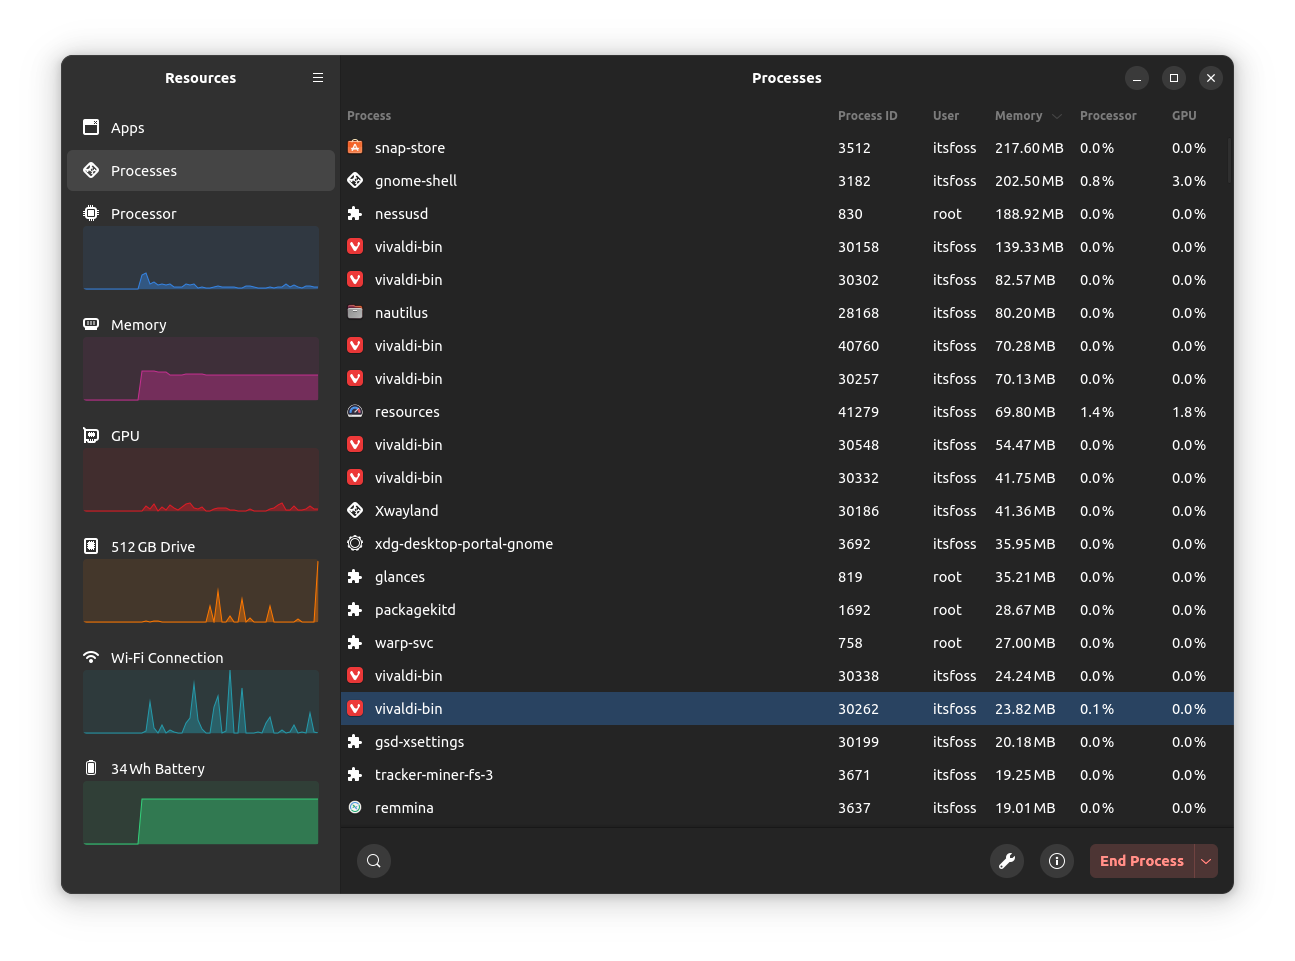Click the resources process icon

coord(355,411)
